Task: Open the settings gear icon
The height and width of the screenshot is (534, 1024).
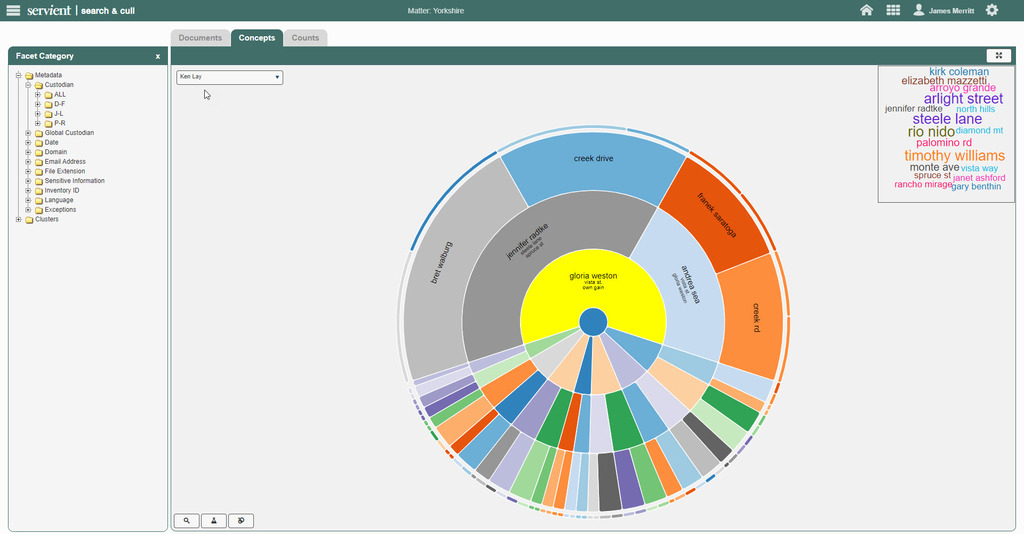Action: [991, 10]
